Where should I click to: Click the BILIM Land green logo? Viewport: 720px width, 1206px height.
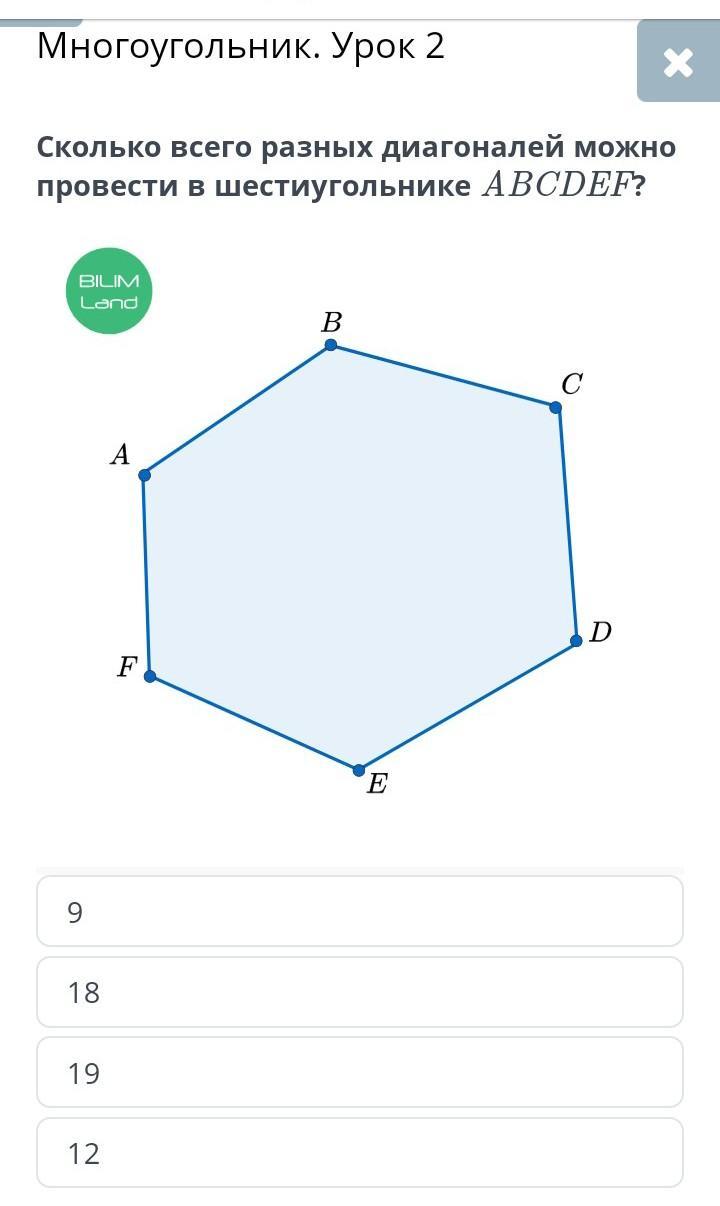click(109, 290)
